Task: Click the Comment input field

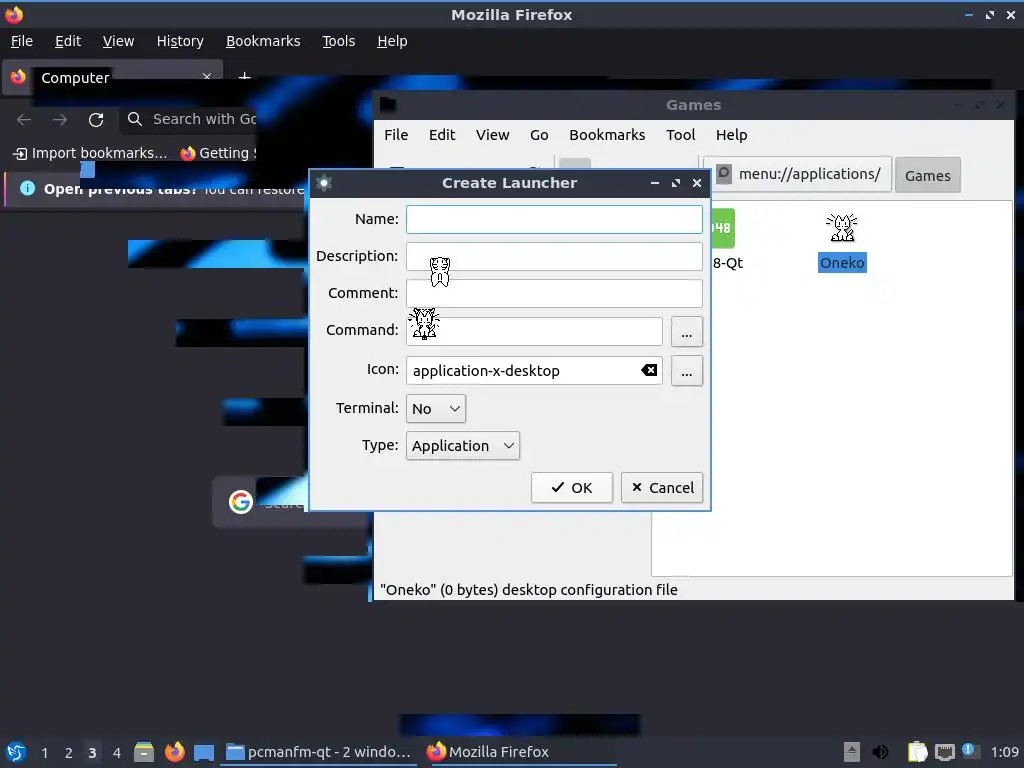Action: (x=554, y=293)
